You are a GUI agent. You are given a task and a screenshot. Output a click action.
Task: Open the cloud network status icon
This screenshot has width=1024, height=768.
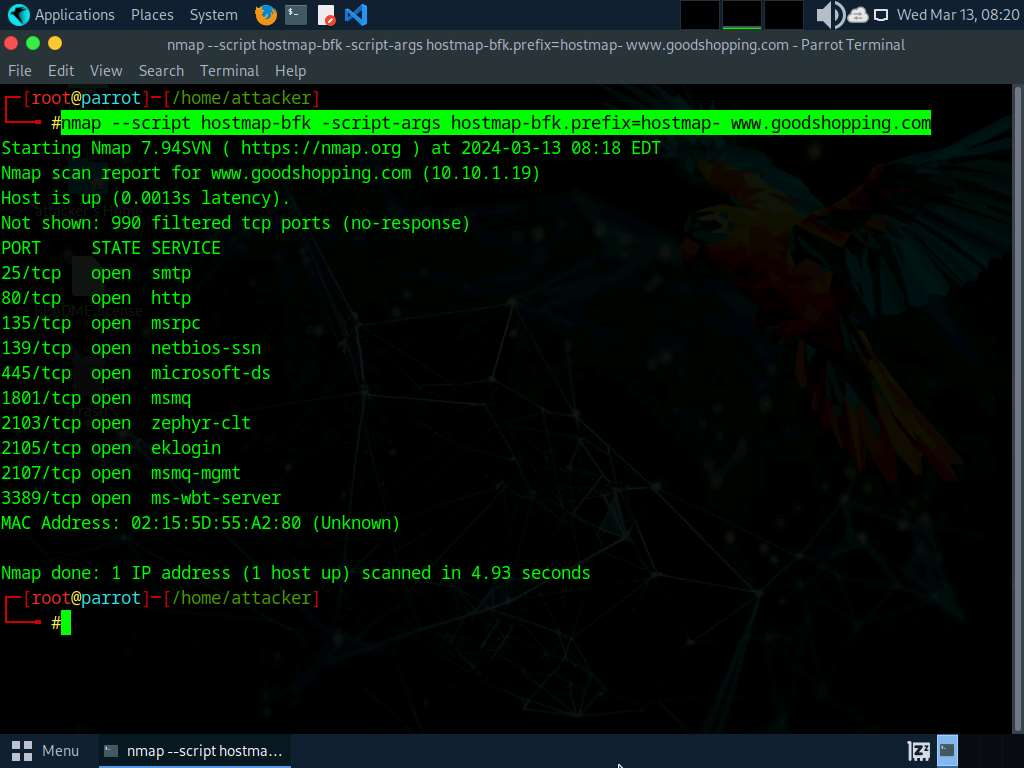point(857,15)
